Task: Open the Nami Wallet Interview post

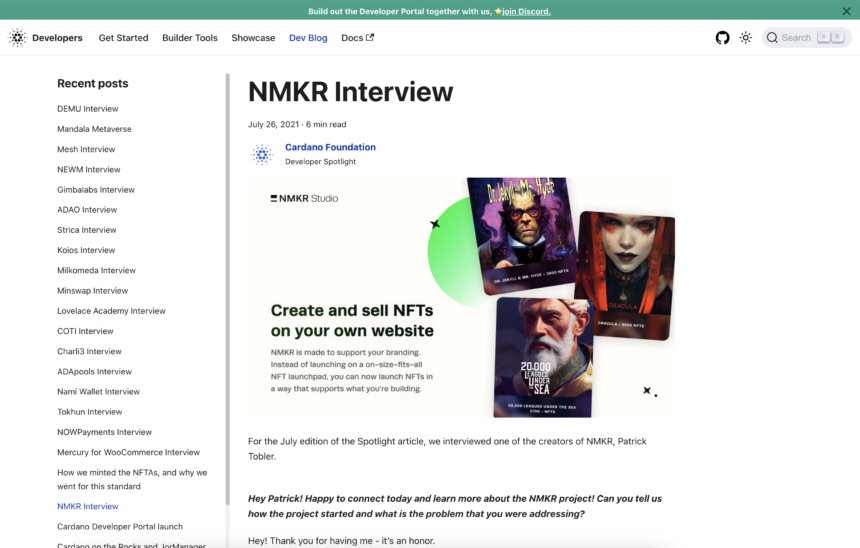Action: coord(99,392)
